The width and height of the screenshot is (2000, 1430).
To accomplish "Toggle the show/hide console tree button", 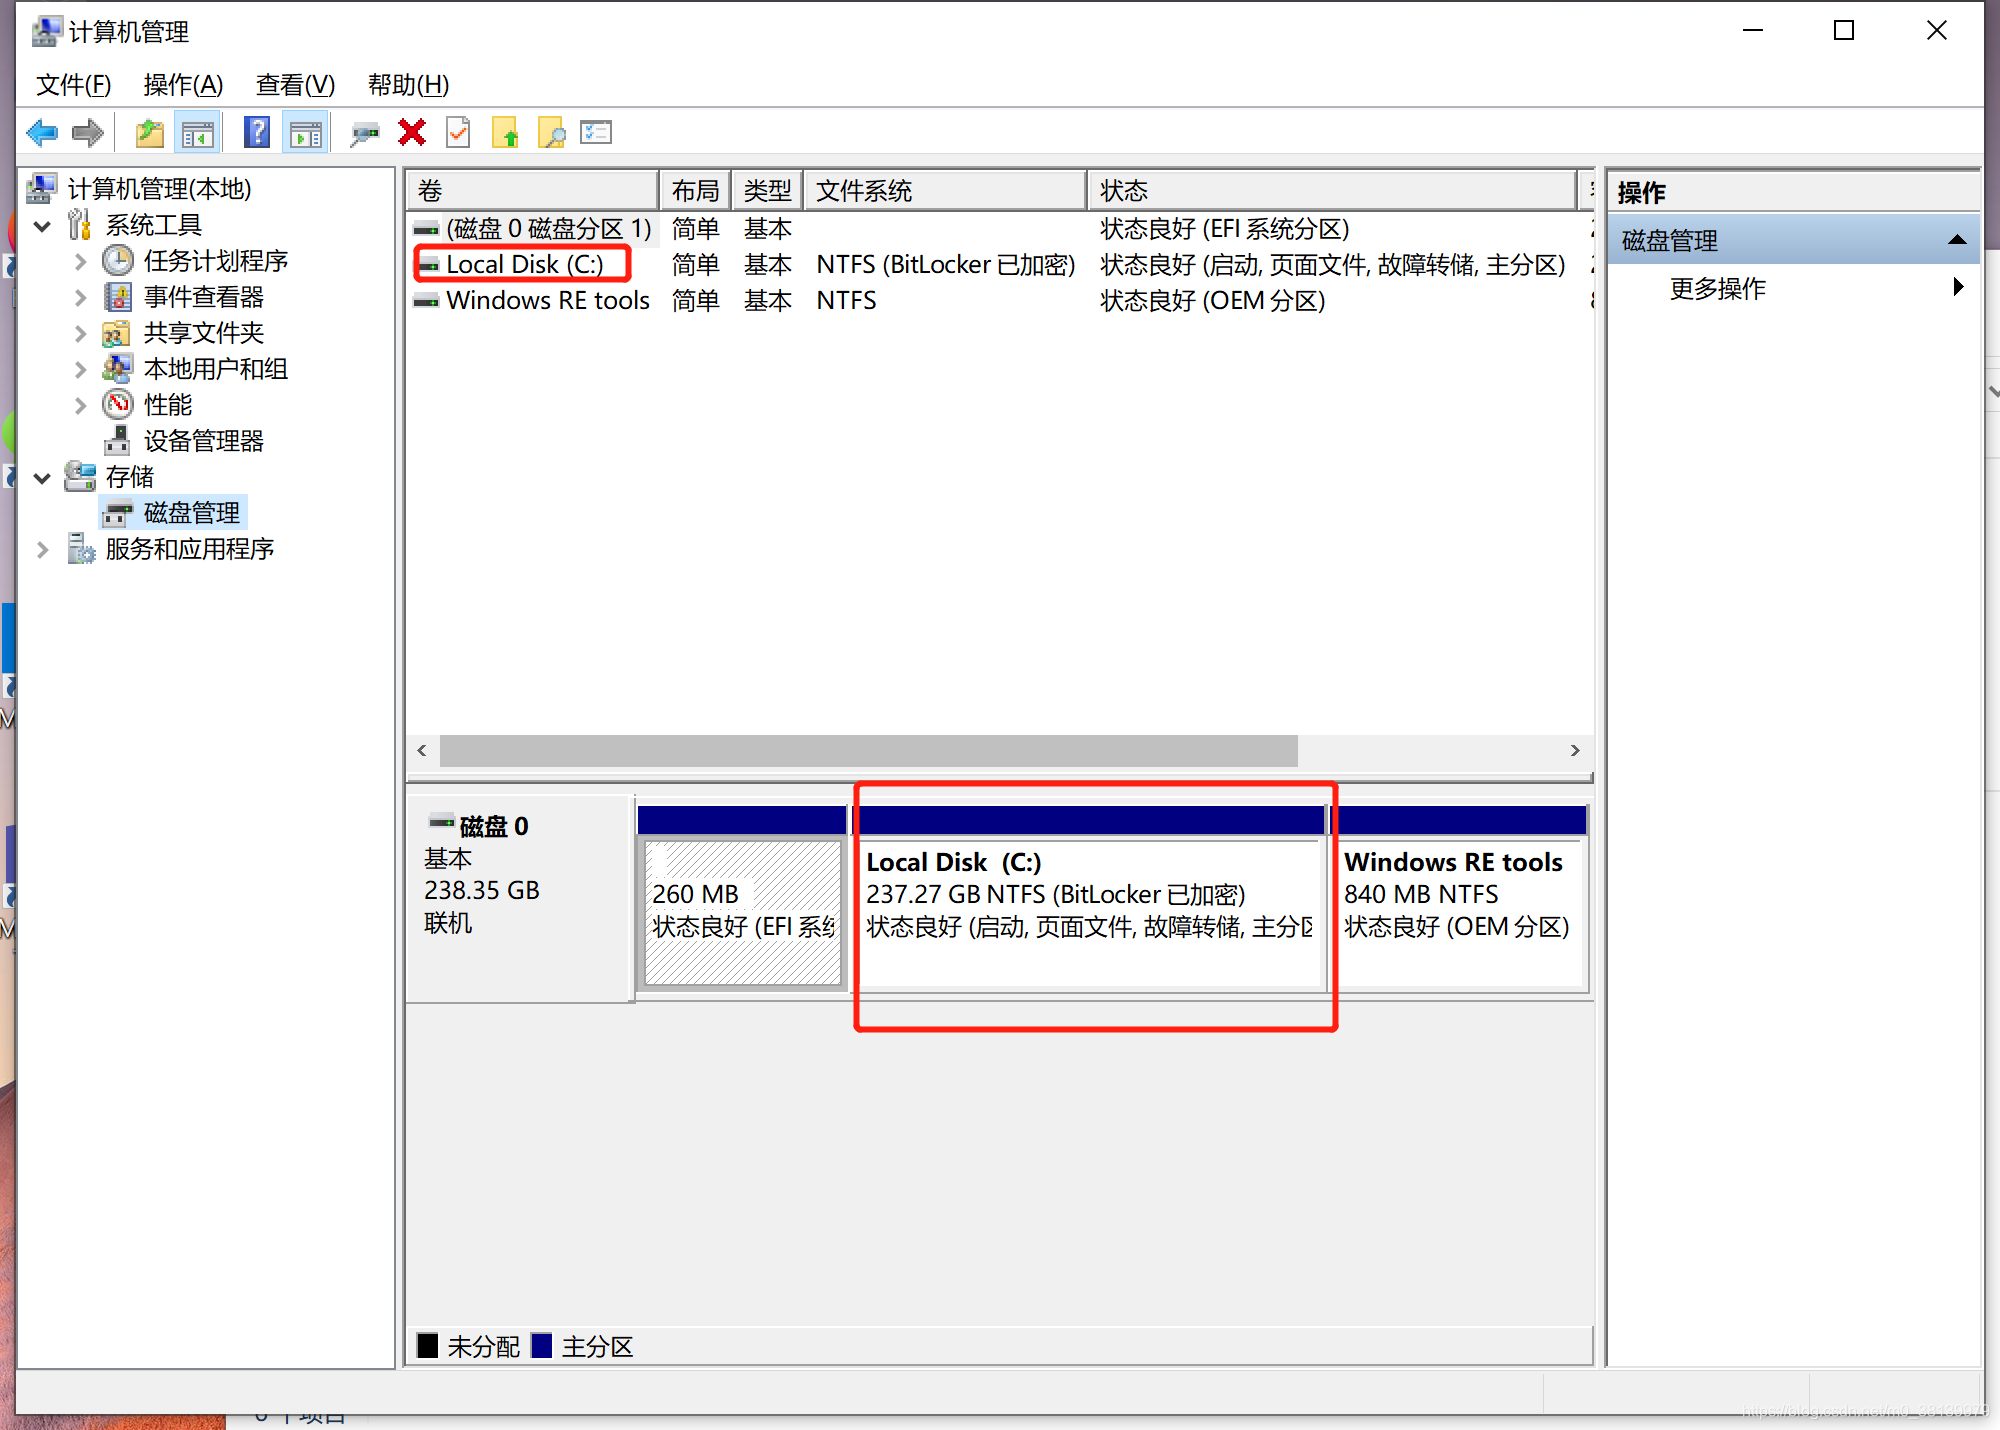I will pos(197,132).
